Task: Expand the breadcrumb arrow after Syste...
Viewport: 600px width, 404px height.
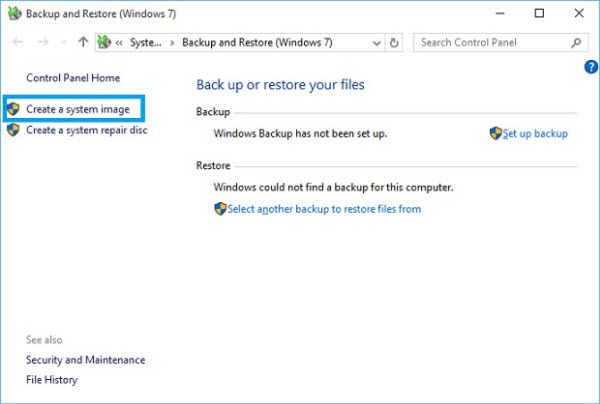Action: [172, 43]
